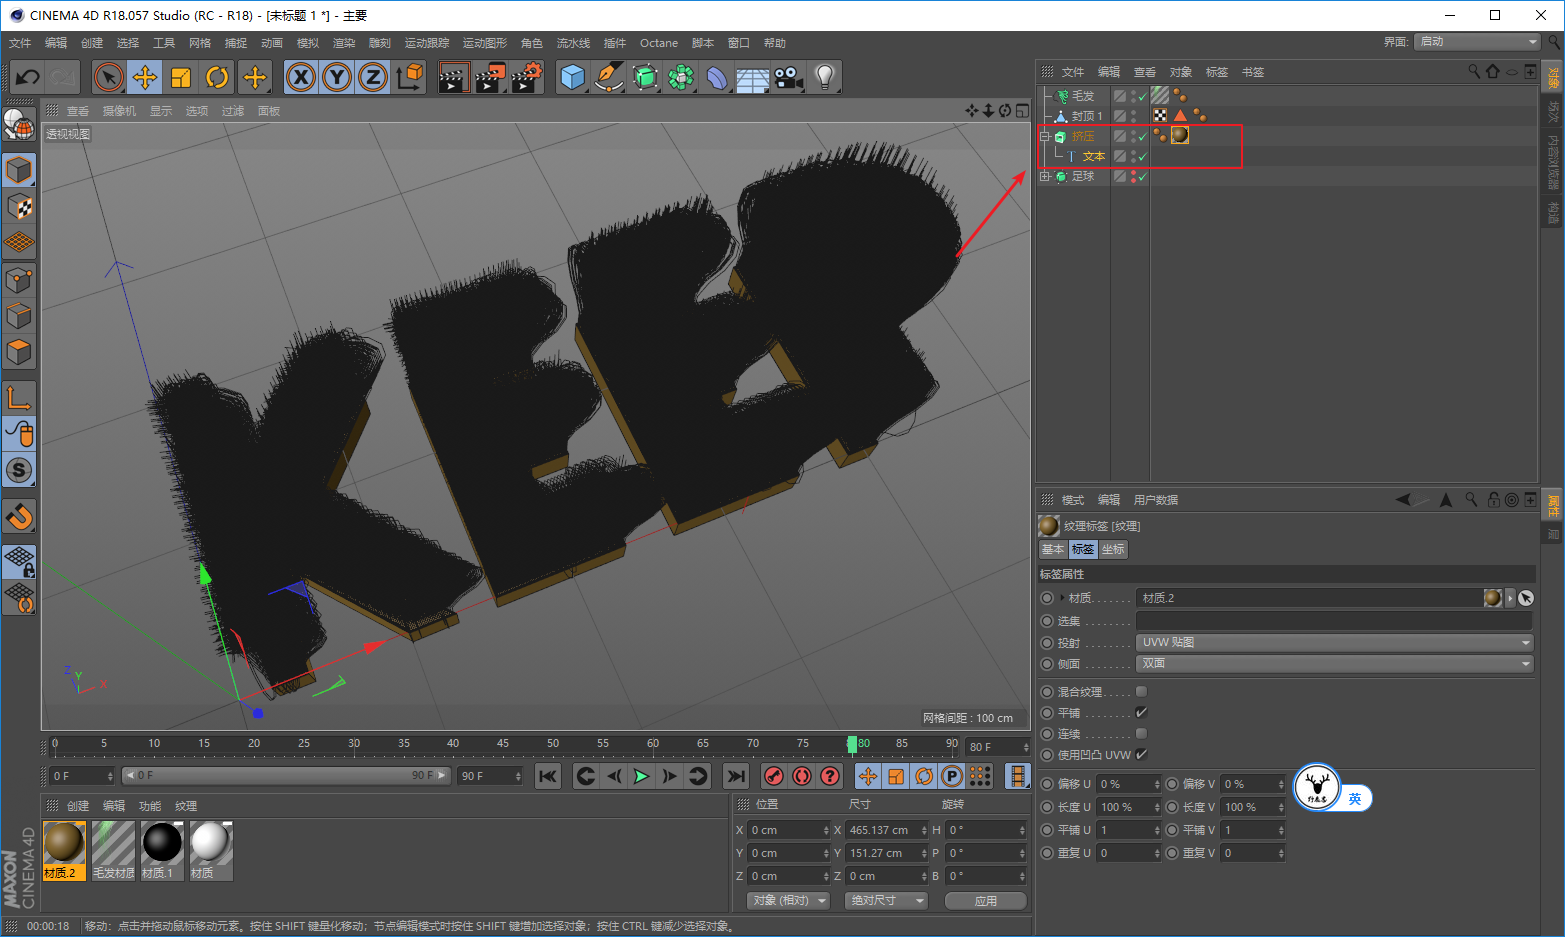Image resolution: width=1565 pixels, height=937 pixels.
Task: Activate the Move tool in the top toolbar
Action: [x=145, y=77]
